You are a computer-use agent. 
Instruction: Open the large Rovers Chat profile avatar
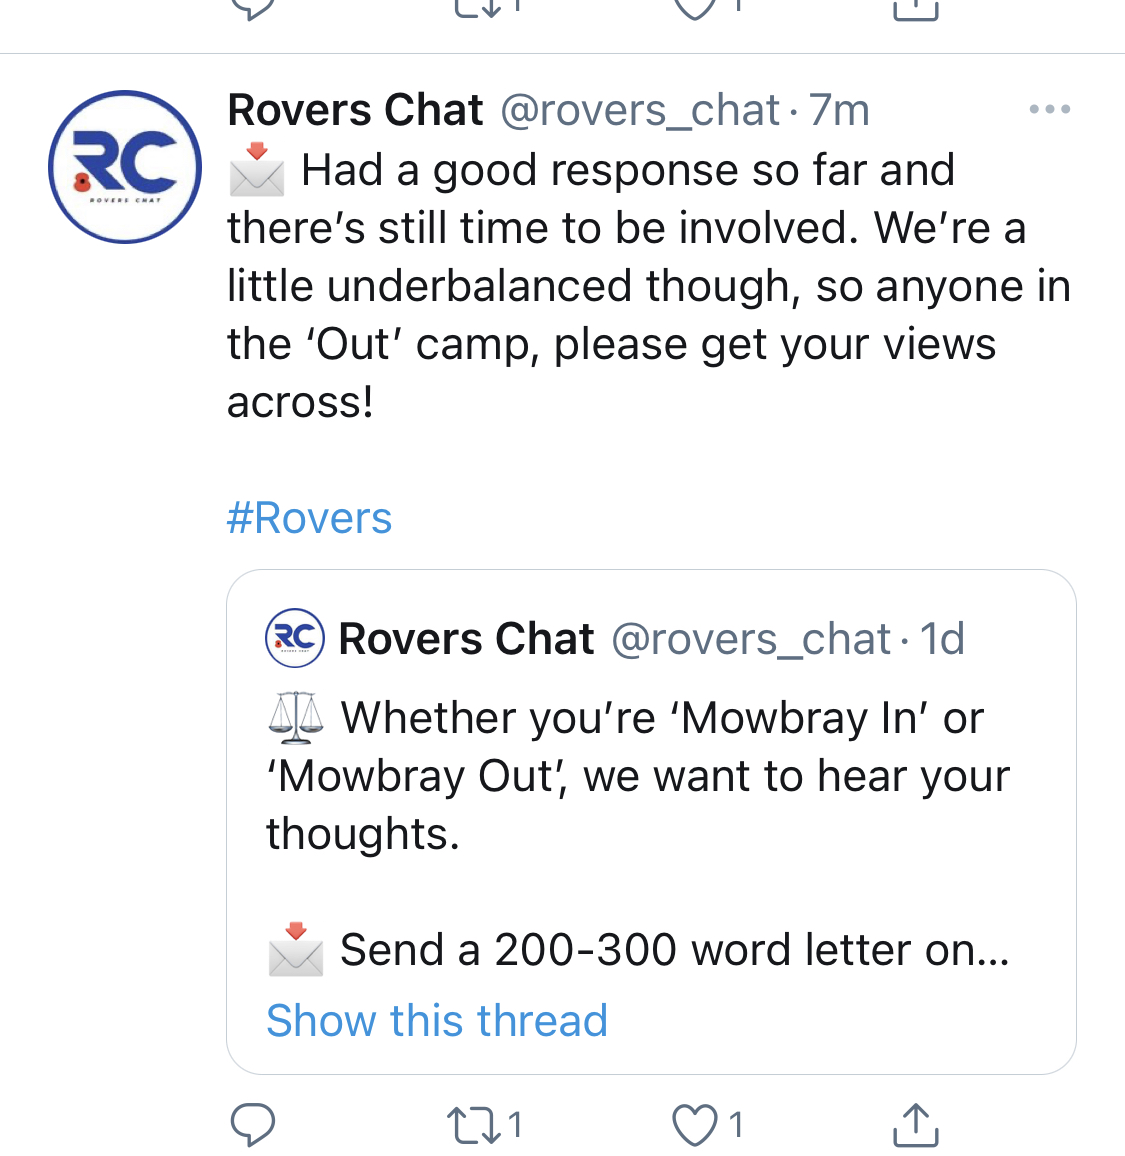(x=125, y=167)
